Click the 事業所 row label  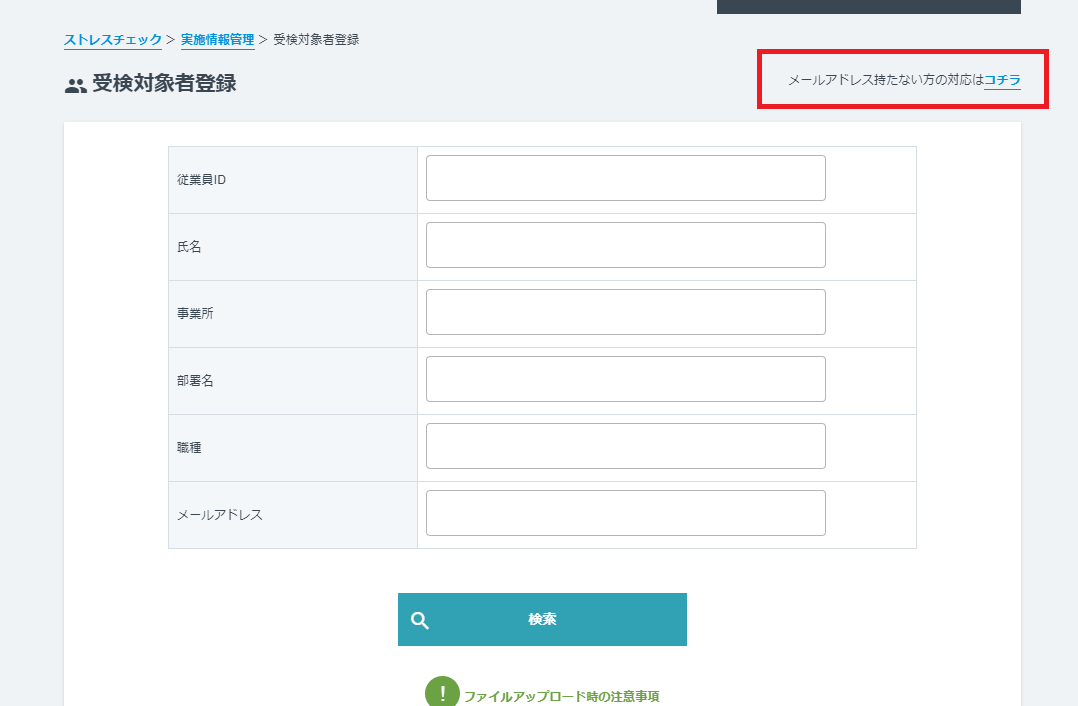pyautogui.click(x=195, y=313)
